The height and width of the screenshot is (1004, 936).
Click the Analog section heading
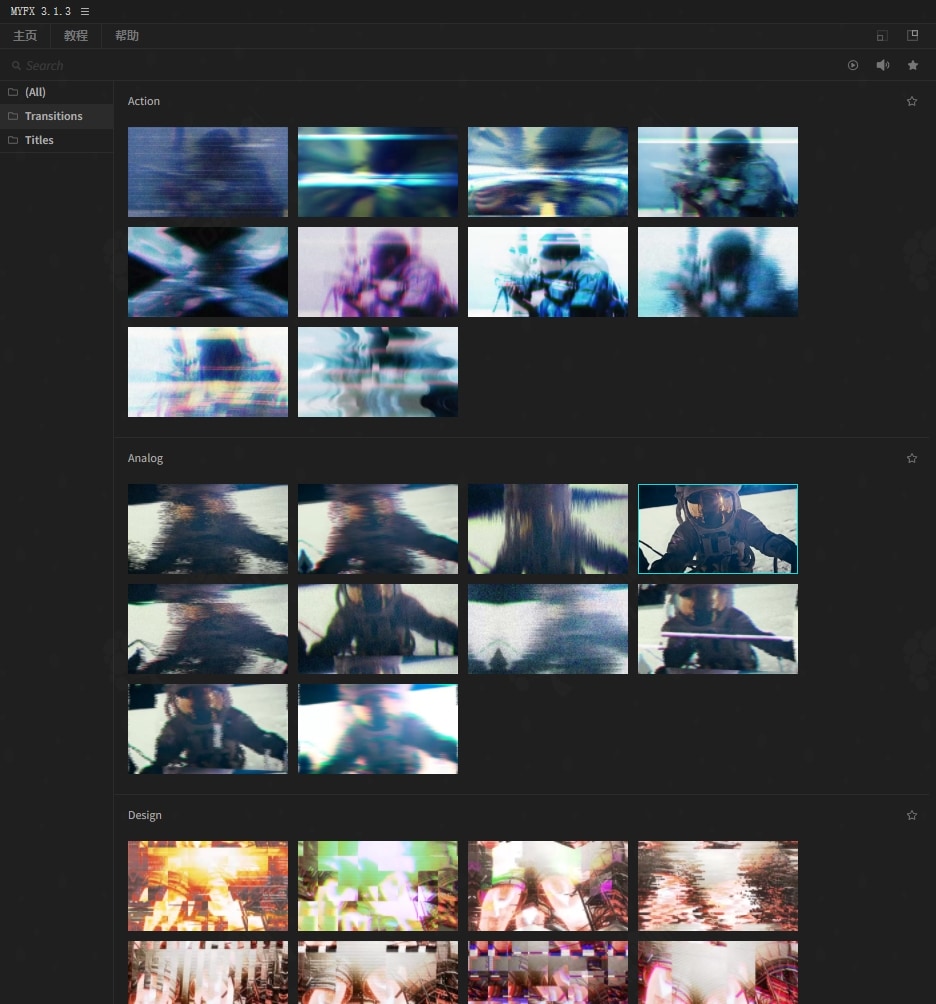click(145, 458)
